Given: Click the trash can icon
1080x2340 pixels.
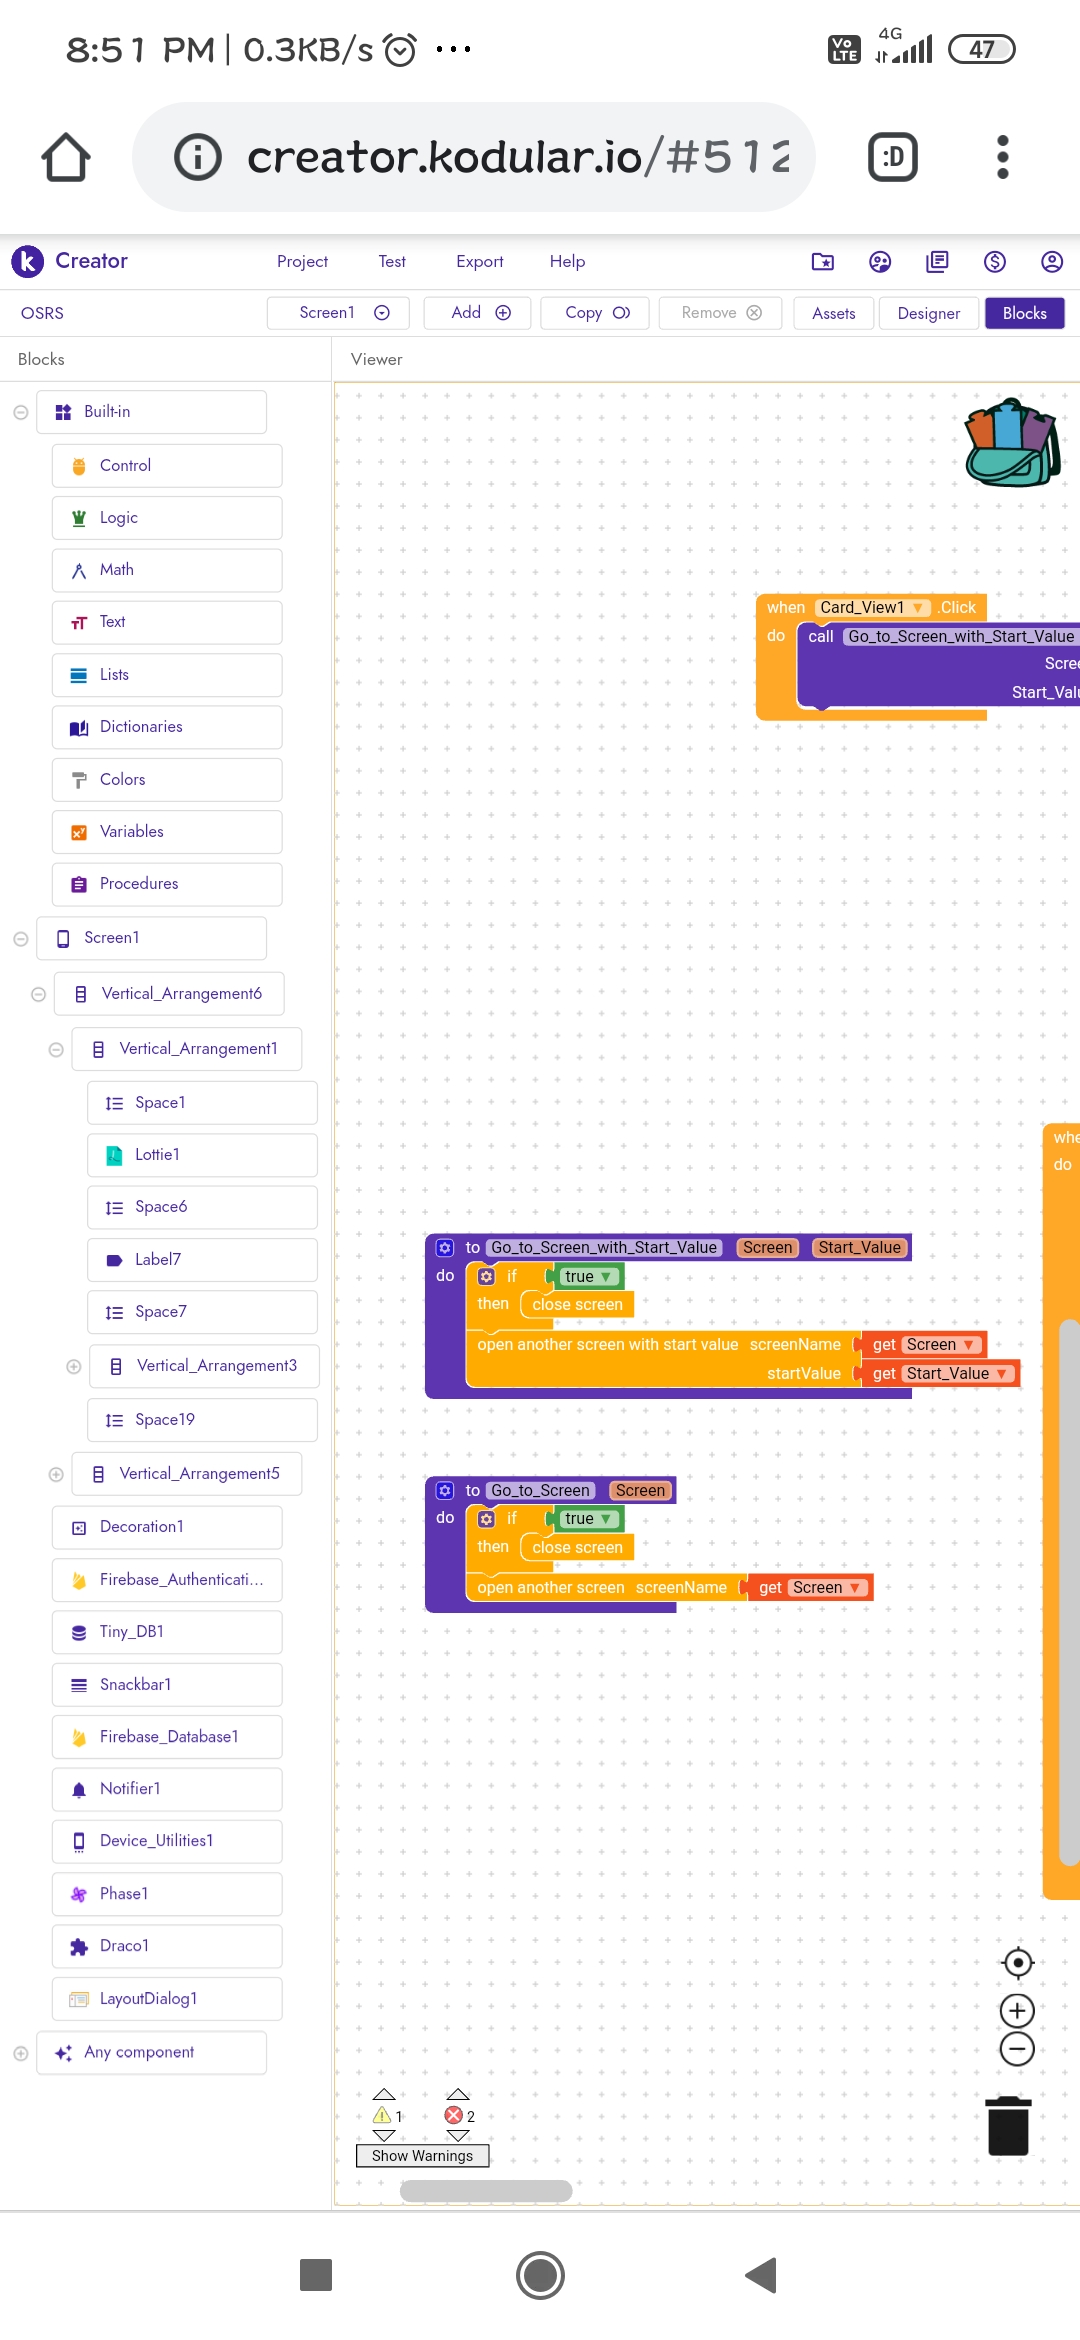Looking at the screenshot, I should pos(1008,2125).
